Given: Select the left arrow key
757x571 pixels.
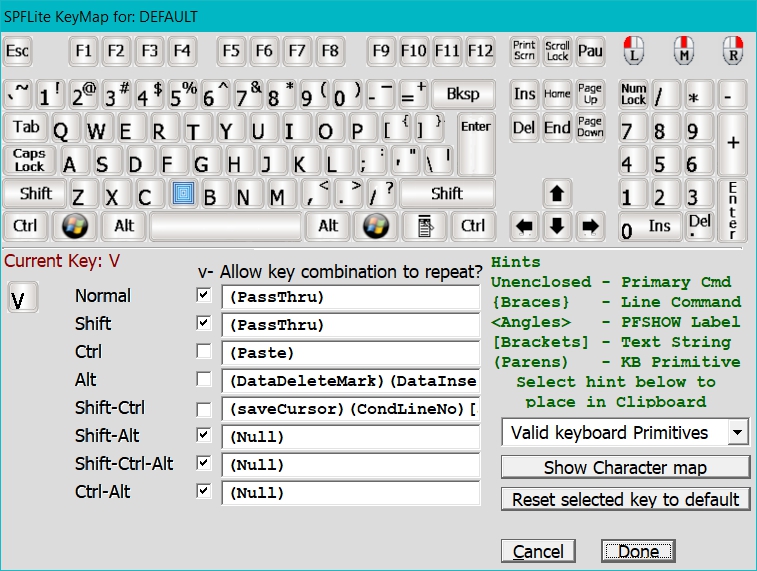Looking at the screenshot, I should pyautogui.click(x=524, y=226).
